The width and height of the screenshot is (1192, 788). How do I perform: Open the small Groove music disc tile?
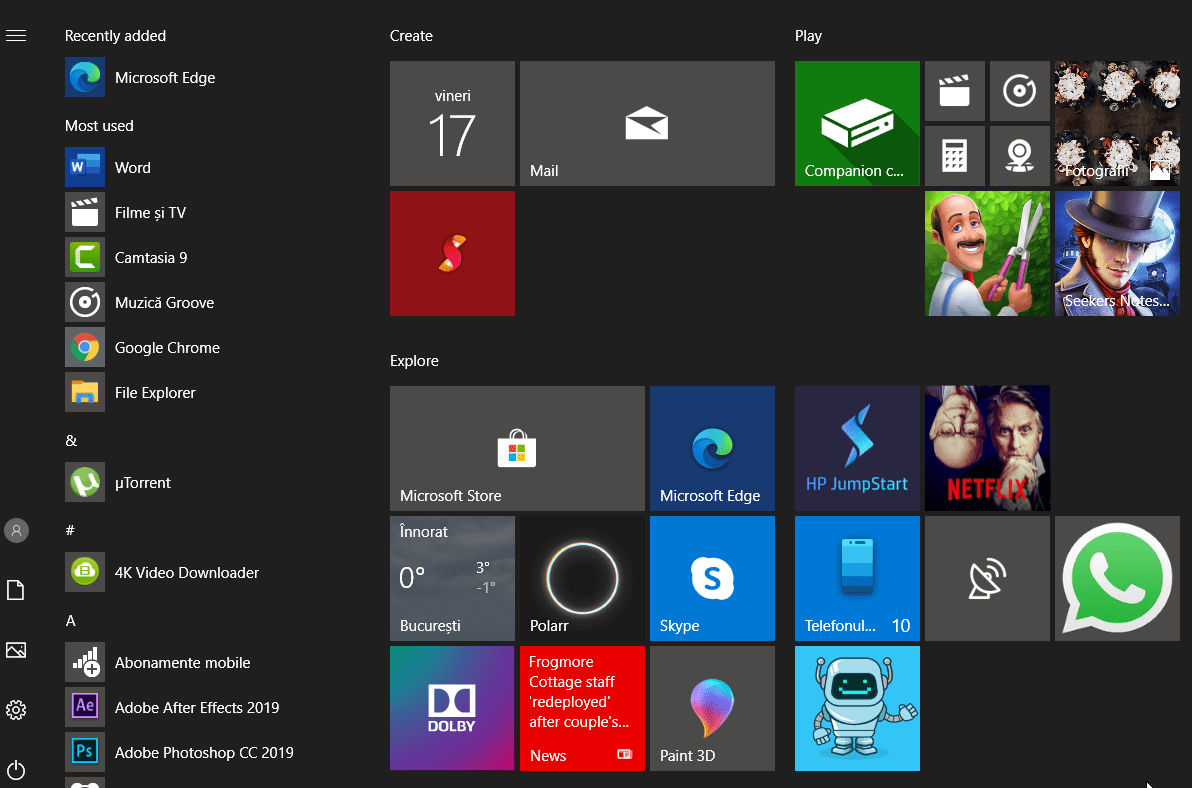(1019, 90)
